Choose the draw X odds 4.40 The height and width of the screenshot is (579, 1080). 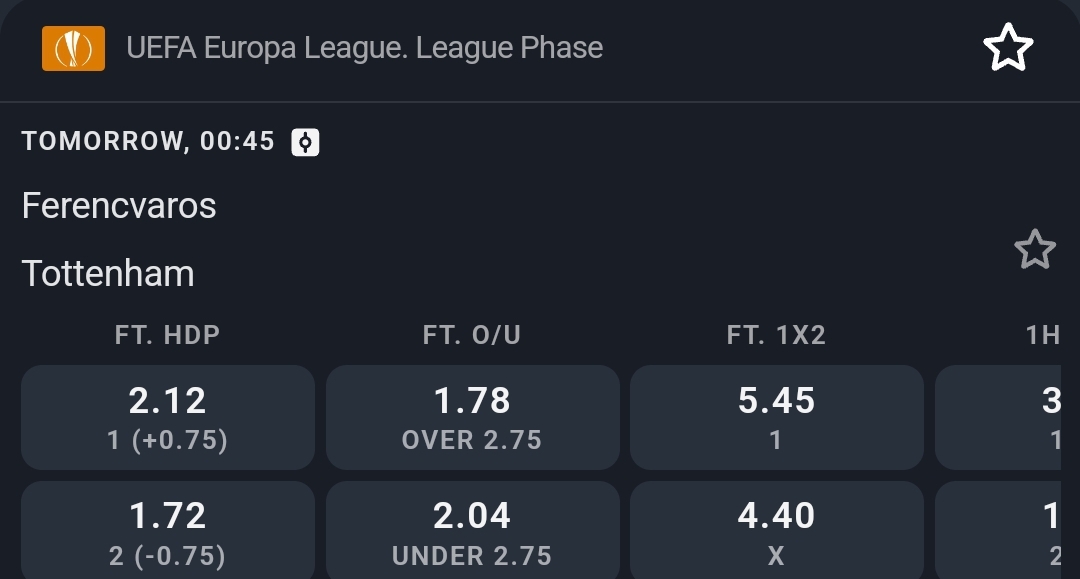[776, 531]
